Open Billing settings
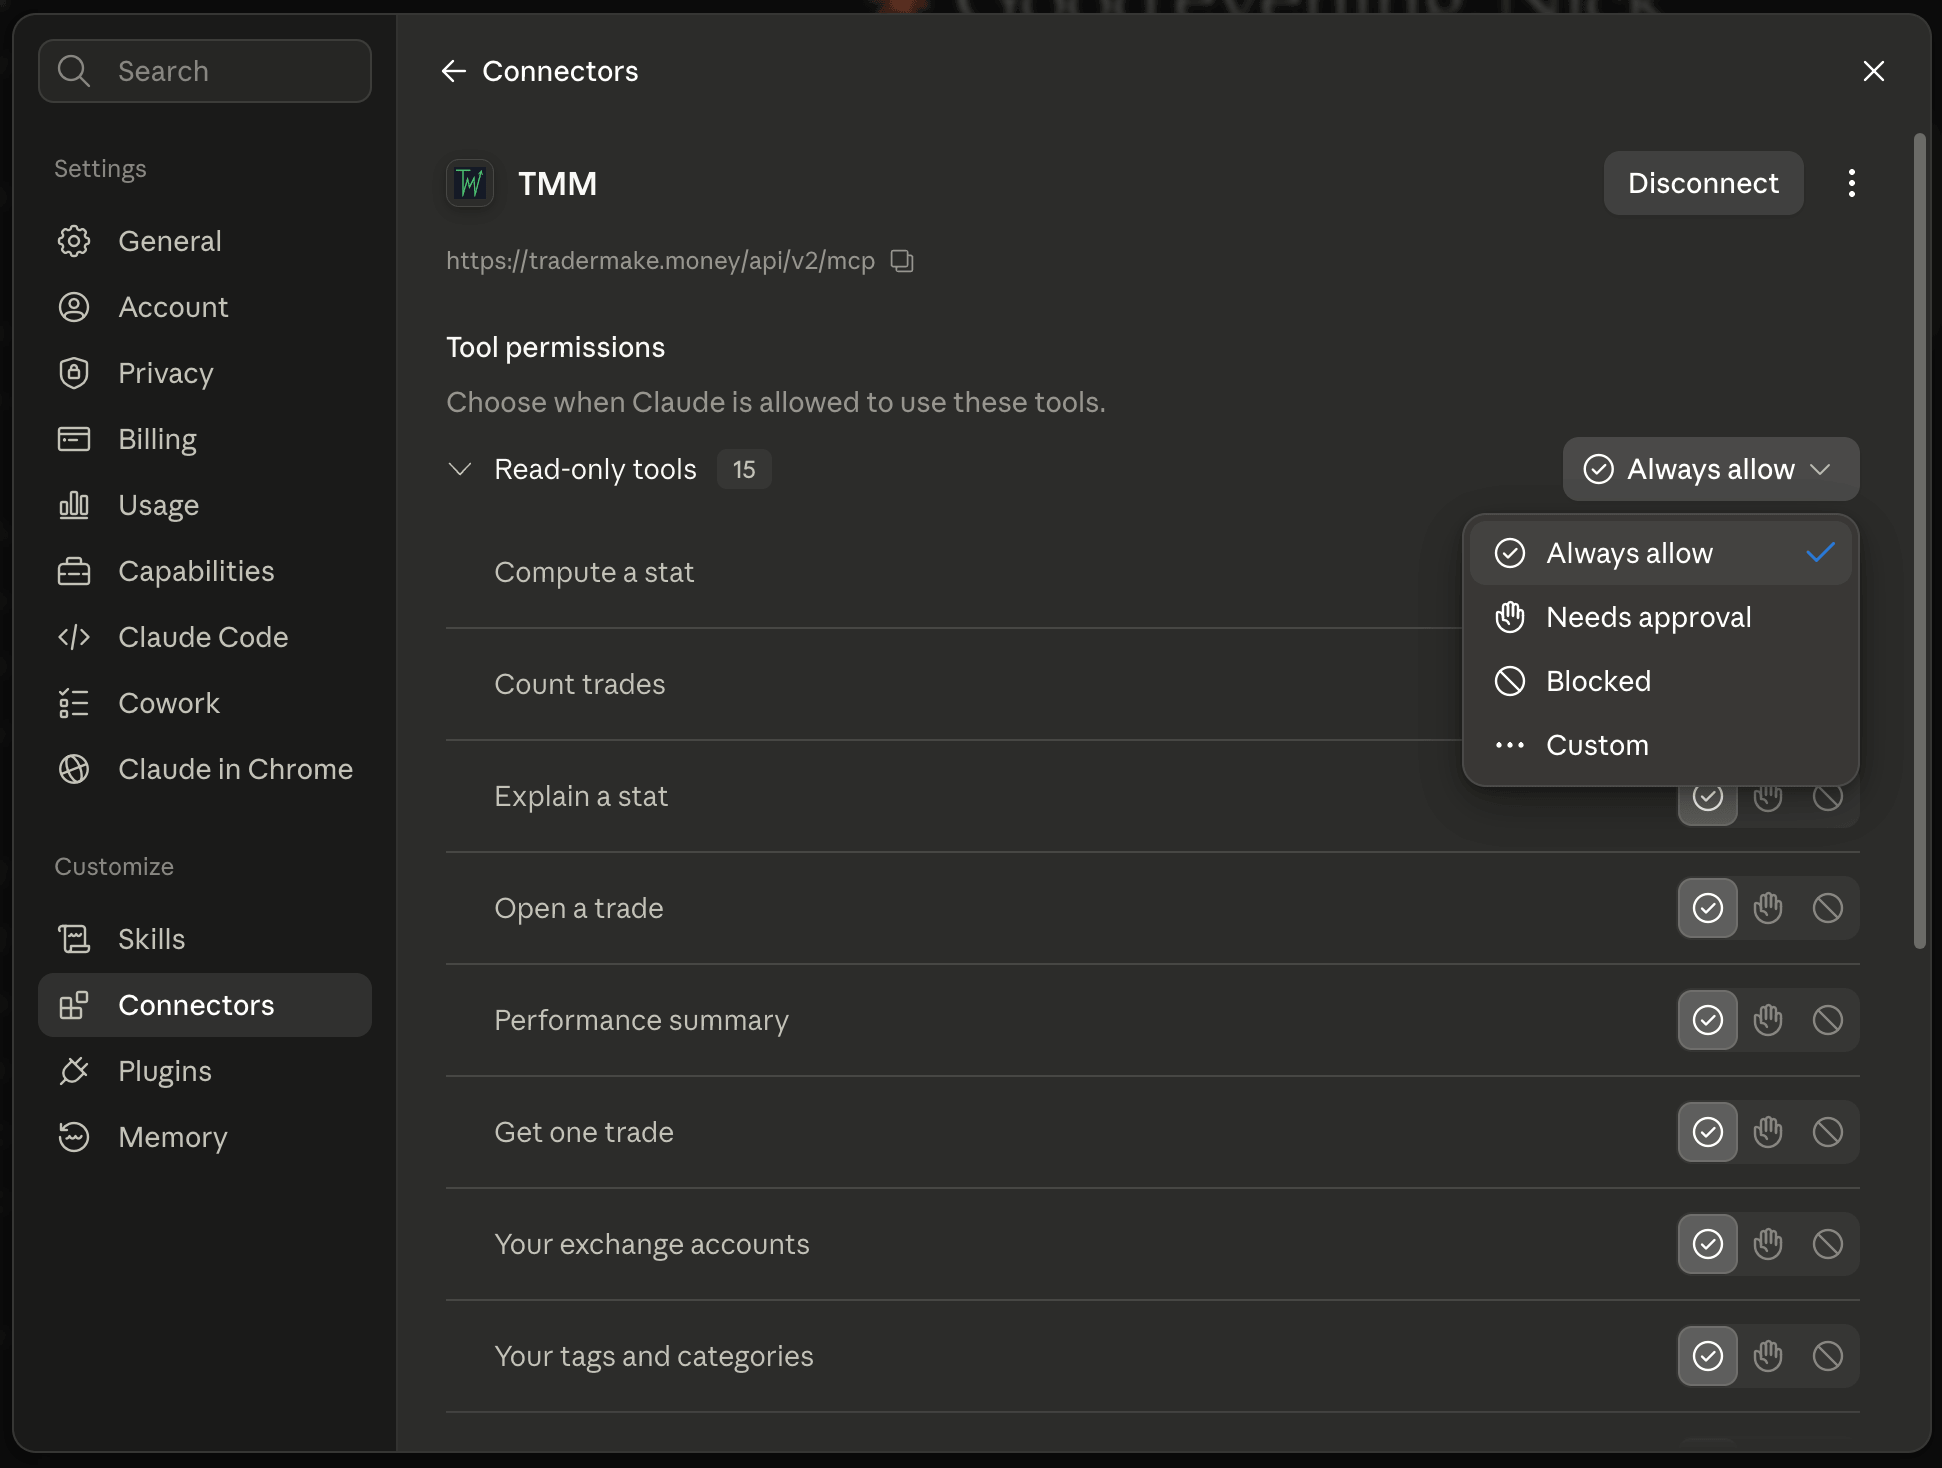1942x1468 pixels. click(x=205, y=439)
